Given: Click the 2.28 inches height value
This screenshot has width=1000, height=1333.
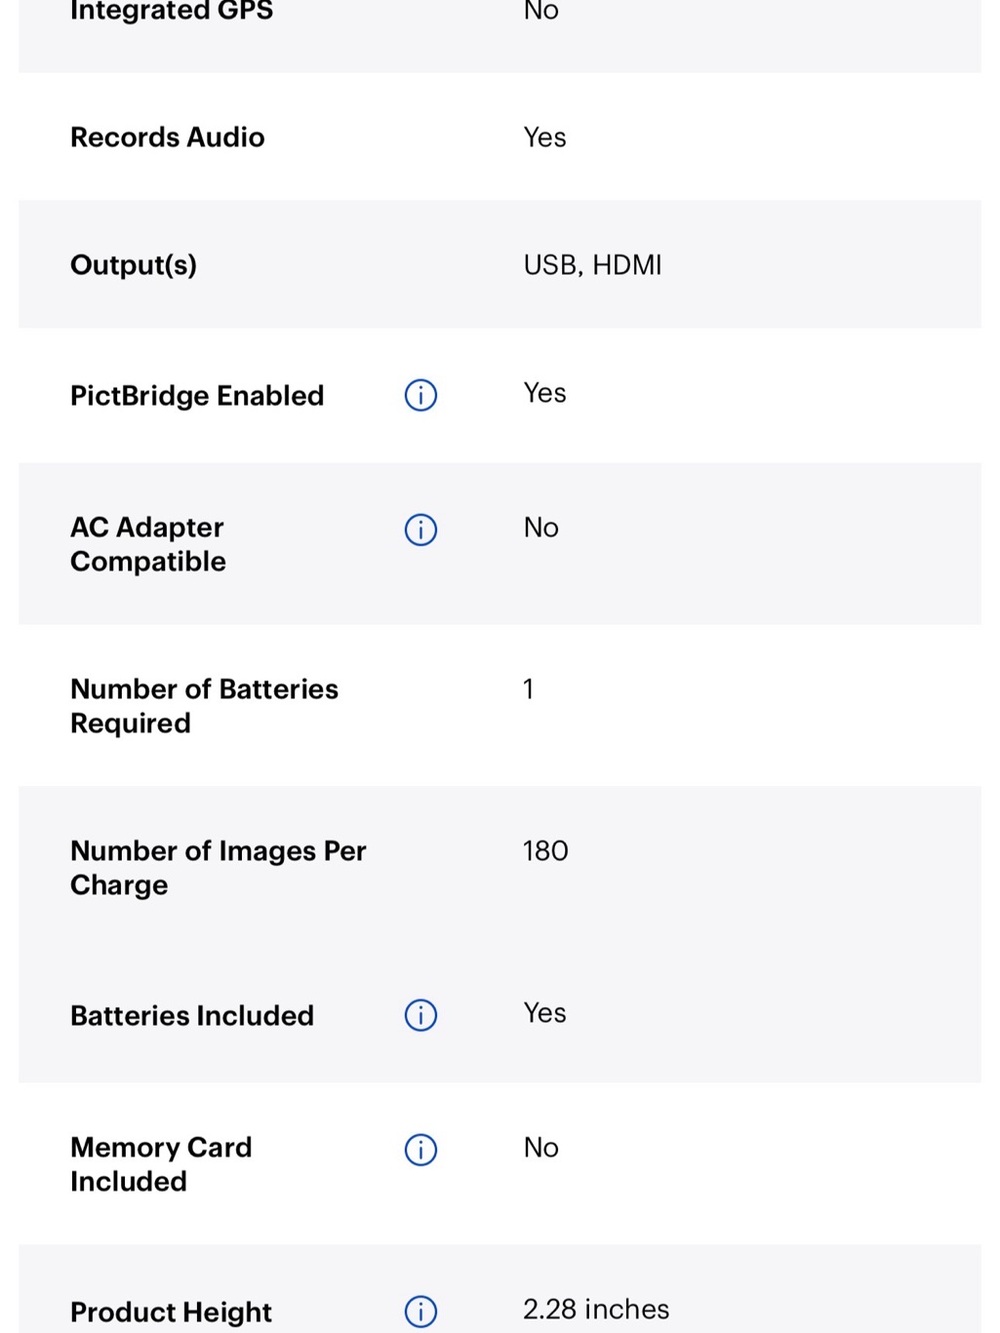Looking at the screenshot, I should click(596, 1309).
